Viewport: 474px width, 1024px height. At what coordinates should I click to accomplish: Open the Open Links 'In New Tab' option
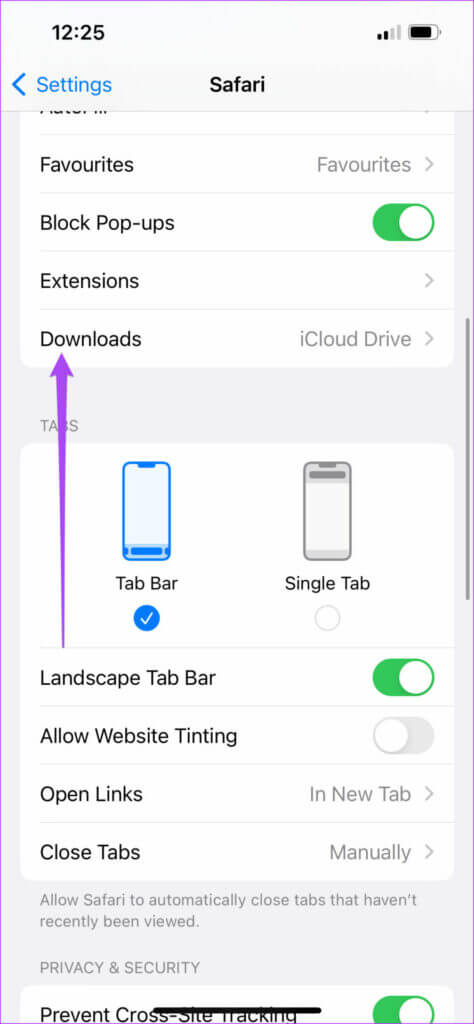coord(360,794)
